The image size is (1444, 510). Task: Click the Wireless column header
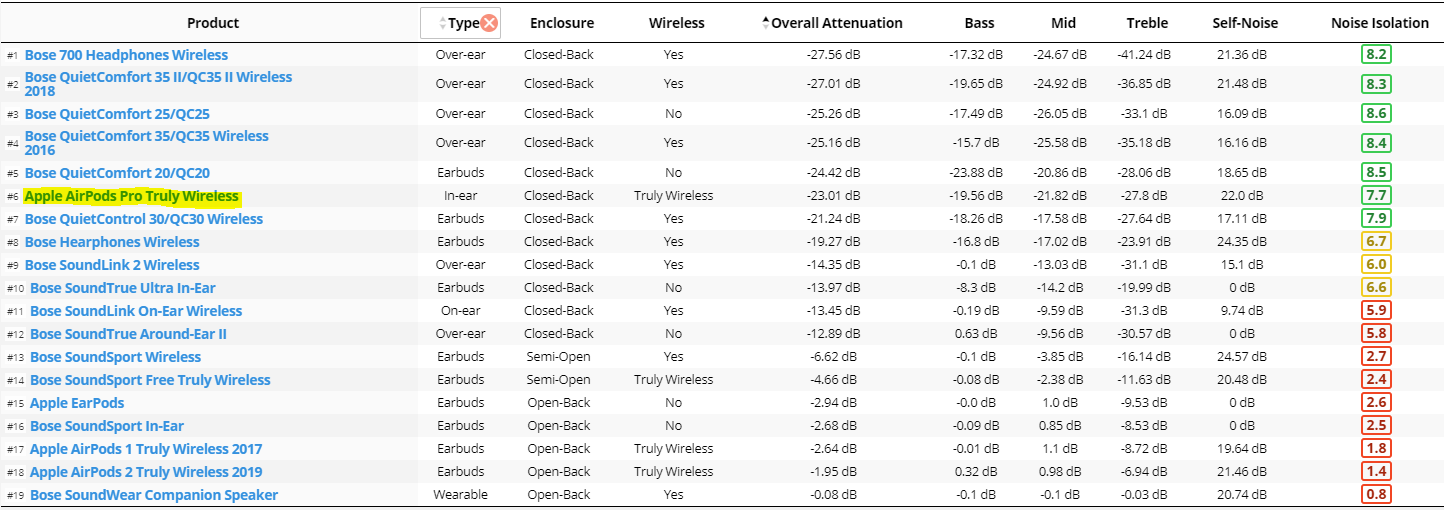677,23
